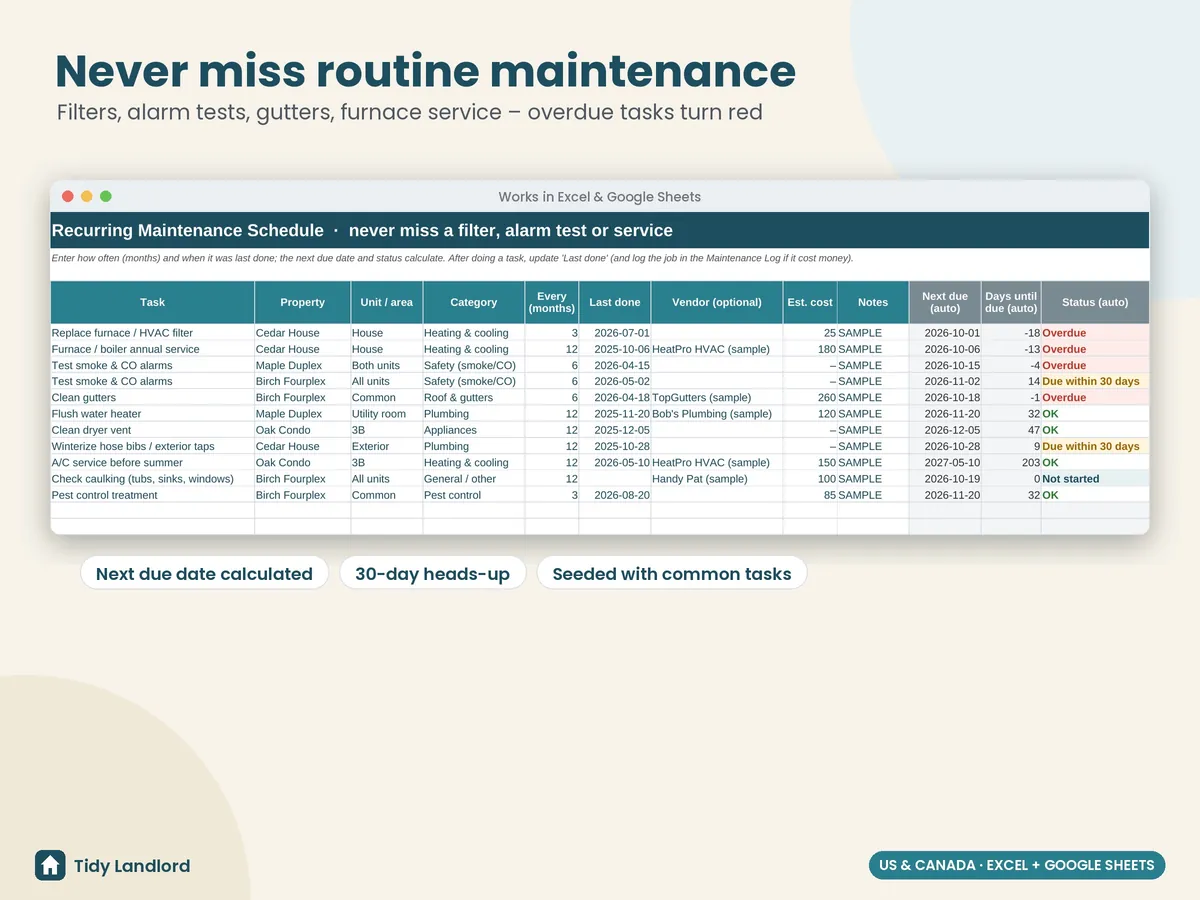Click the 'Days until due (auto)' column header
The width and height of the screenshot is (1200, 900).
1011,302
